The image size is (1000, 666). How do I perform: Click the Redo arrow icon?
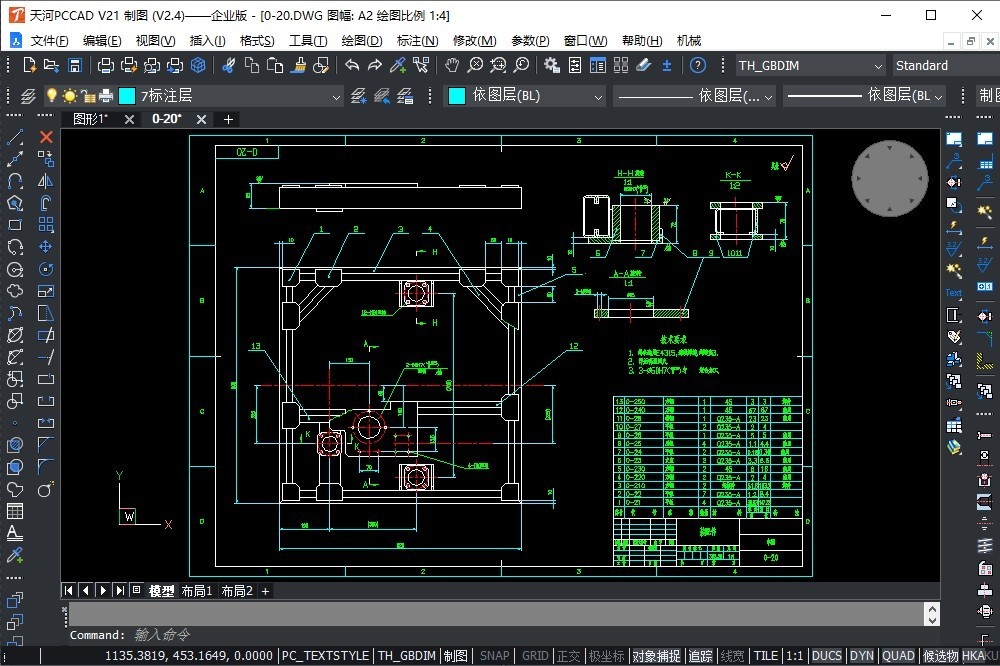375,65
